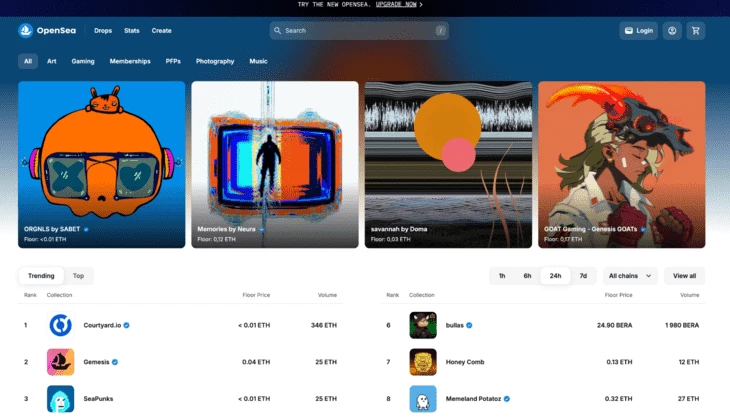730x418 pixels.
Task: Click the slash shortcut key badge
Action: pos(440,31)
